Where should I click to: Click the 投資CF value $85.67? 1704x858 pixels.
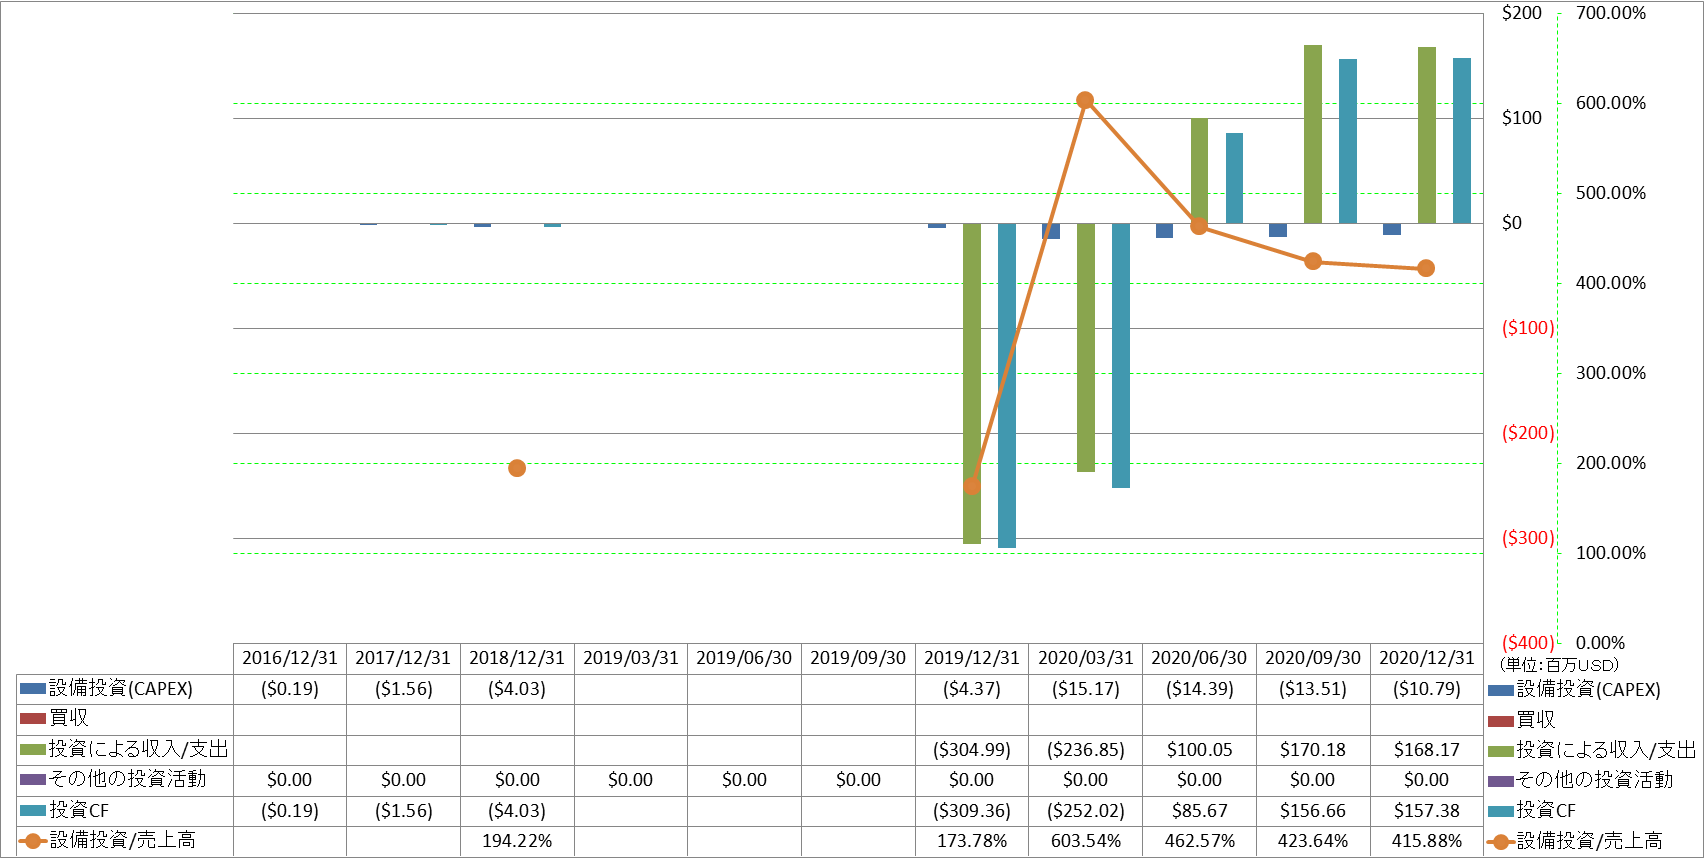[1200, 811]
